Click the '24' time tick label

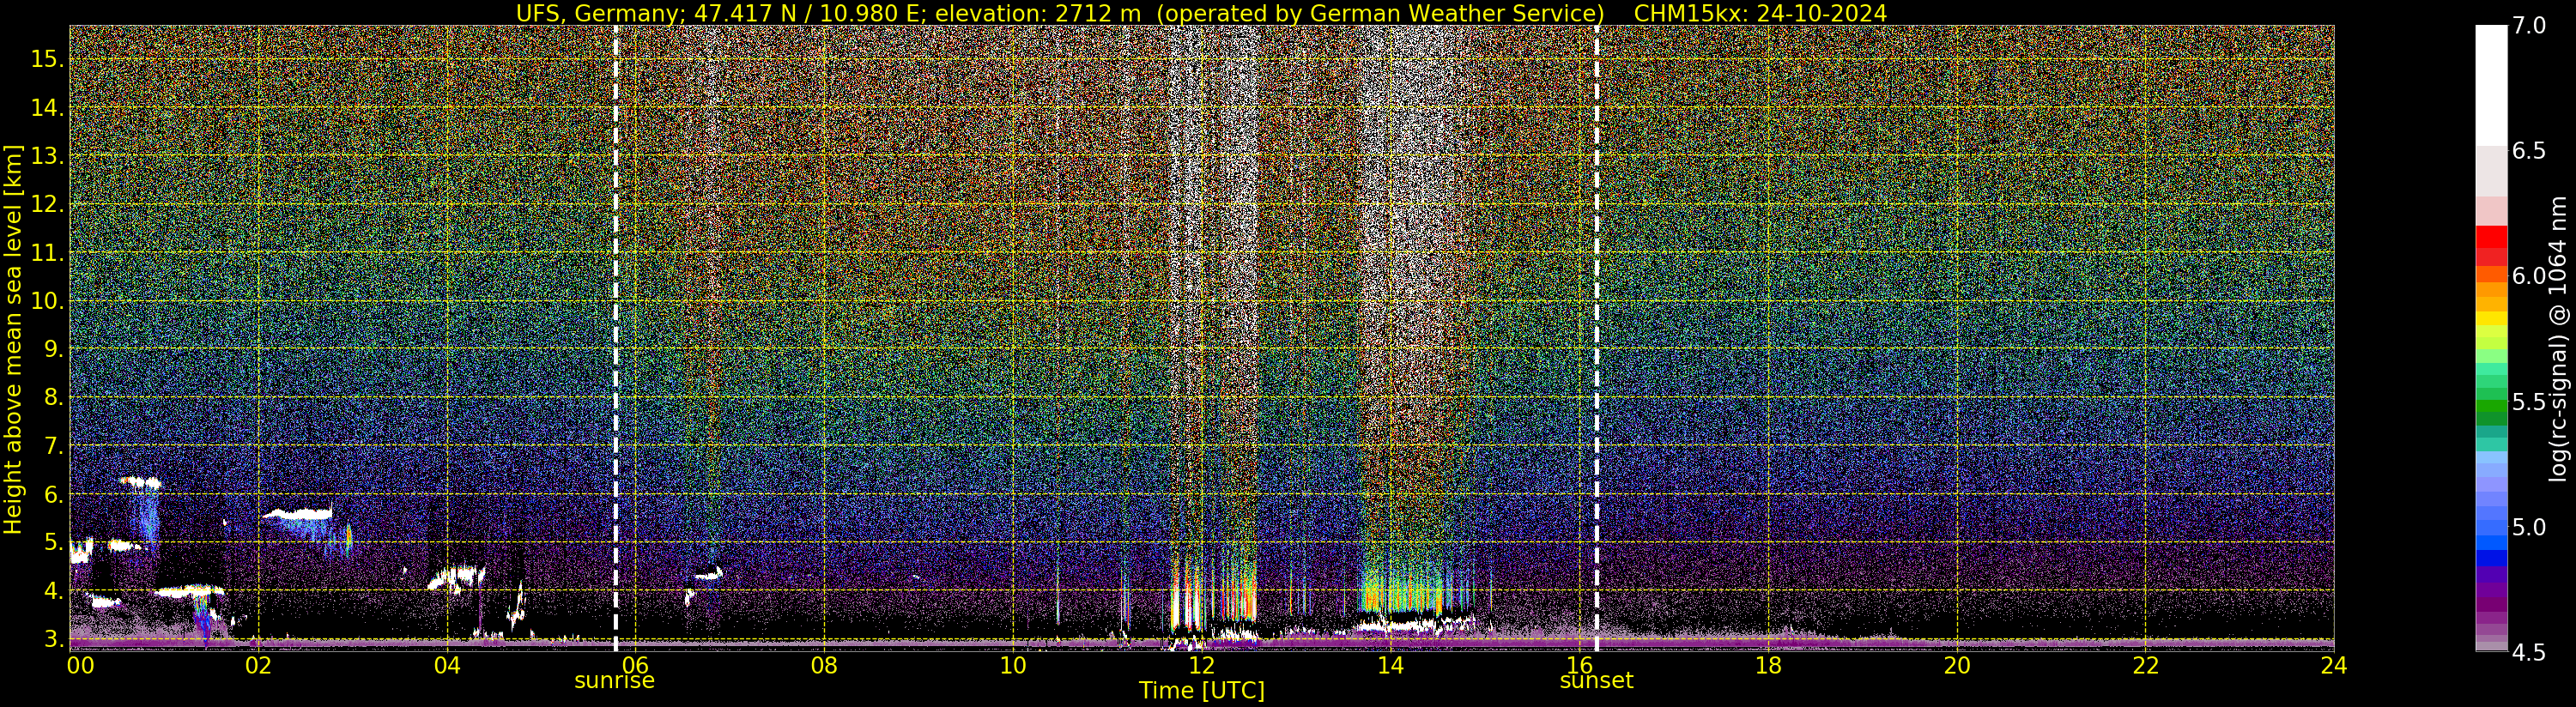(x=2334, y=665)
